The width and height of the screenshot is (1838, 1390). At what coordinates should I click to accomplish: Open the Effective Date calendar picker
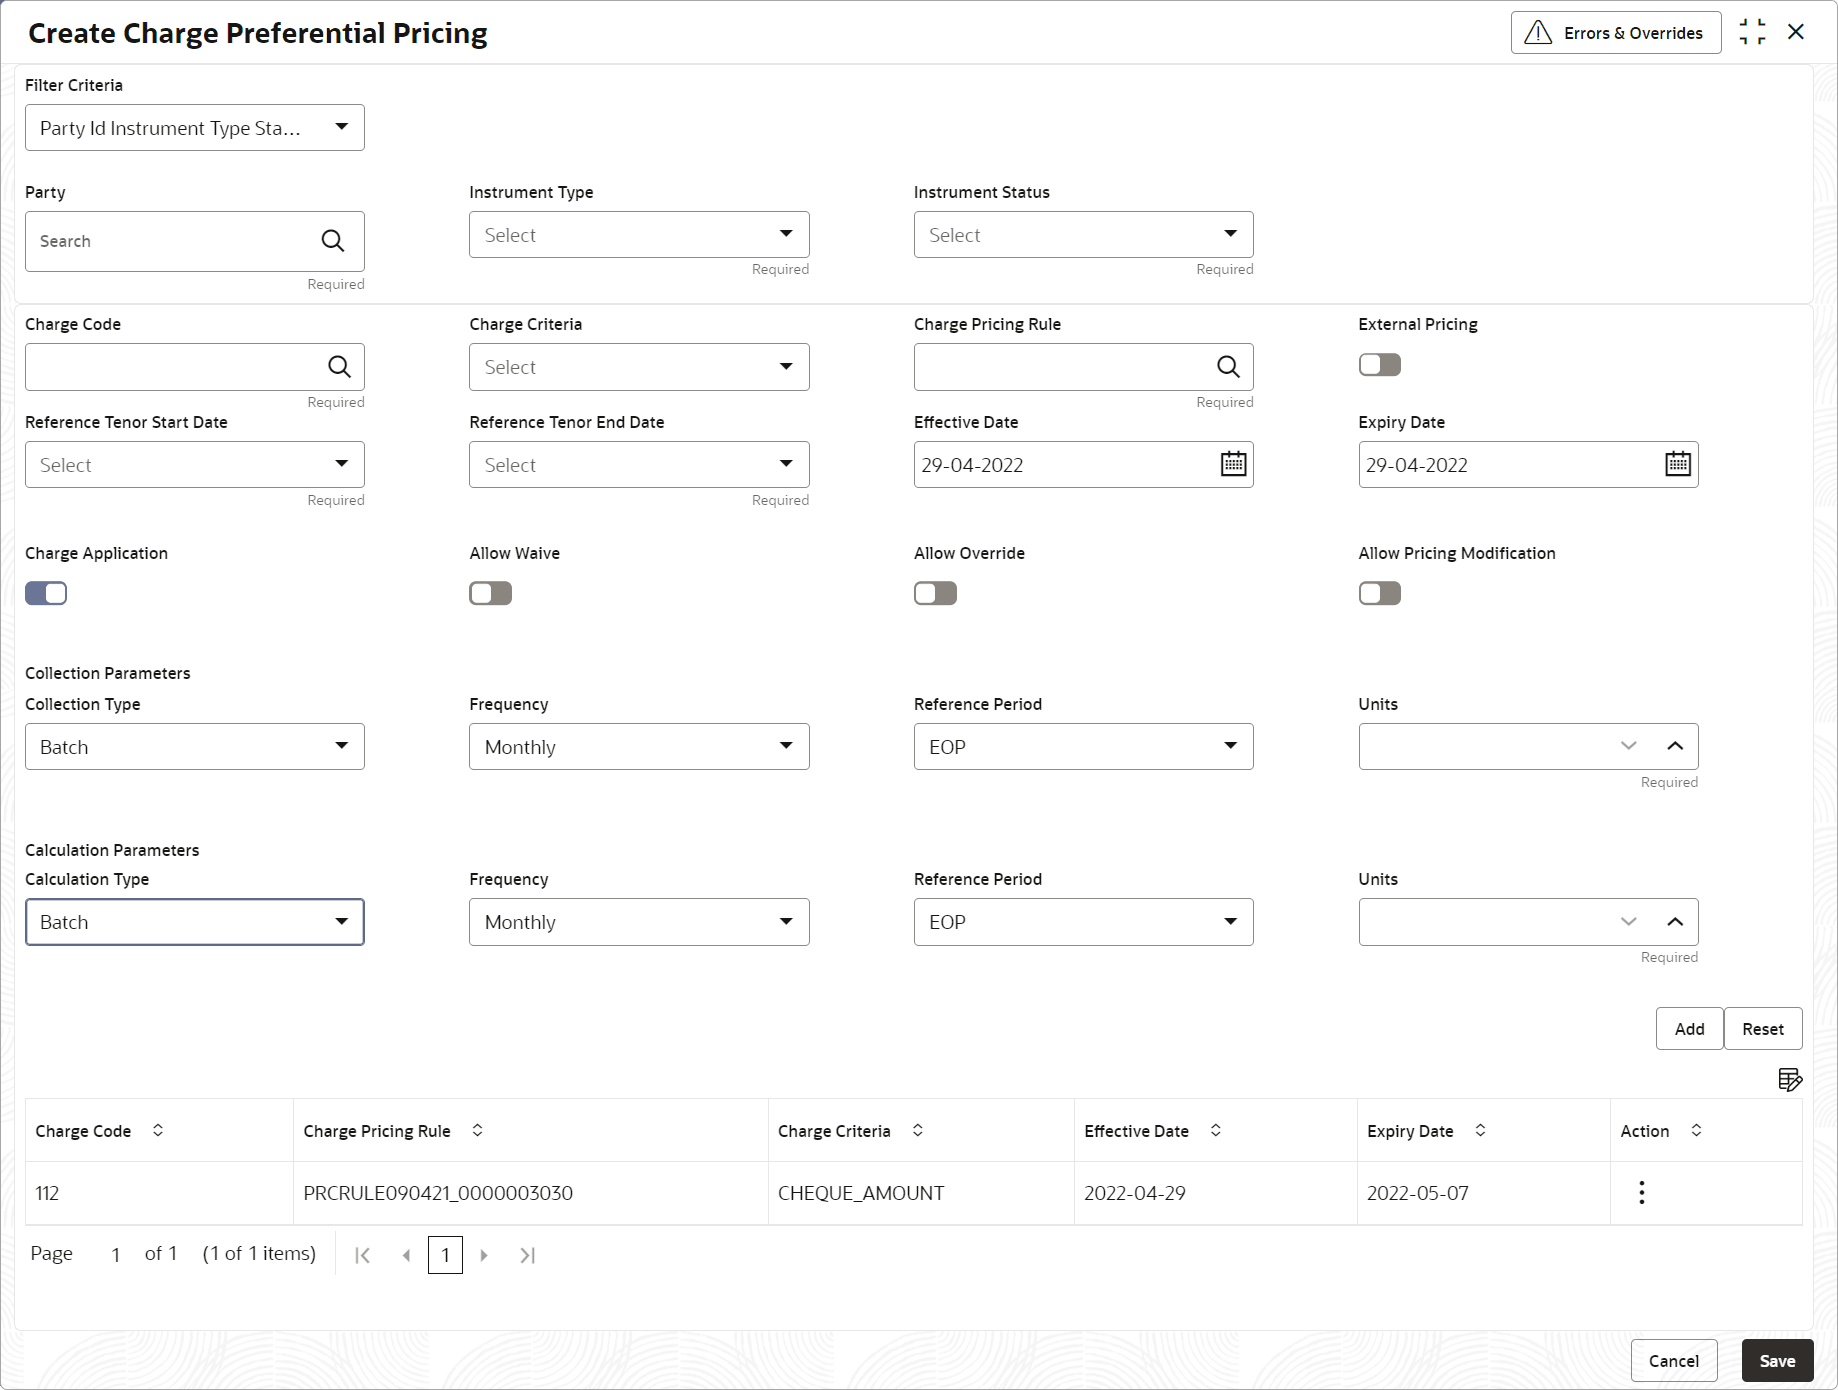point(1233,465)
